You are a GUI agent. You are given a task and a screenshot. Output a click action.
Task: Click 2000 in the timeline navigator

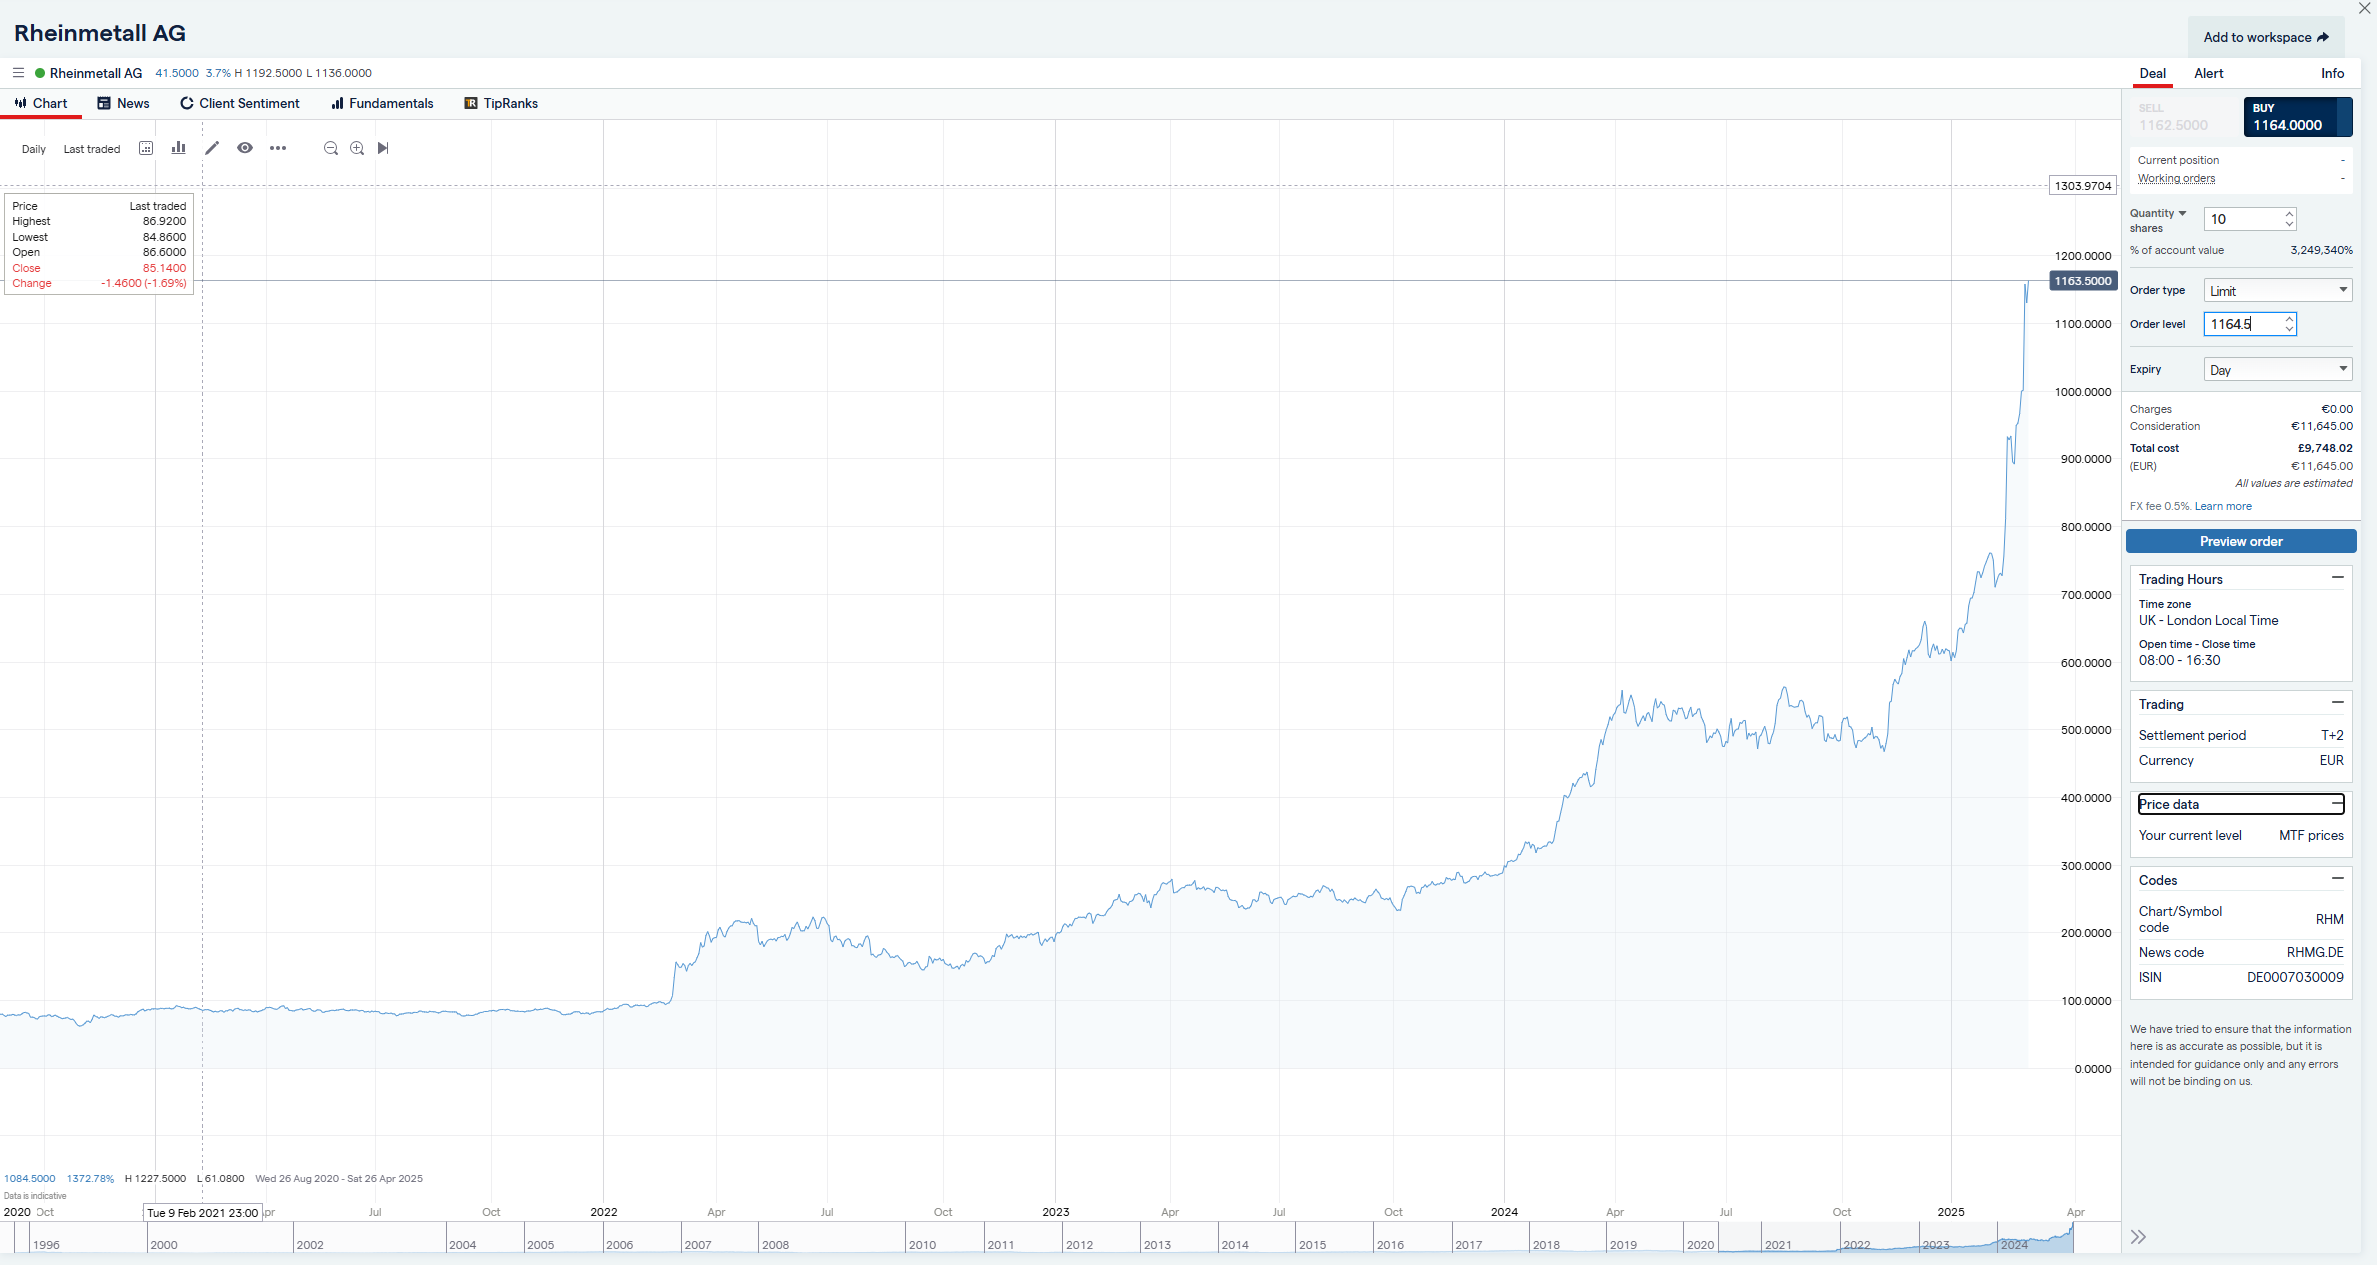tap(164, 1245)
